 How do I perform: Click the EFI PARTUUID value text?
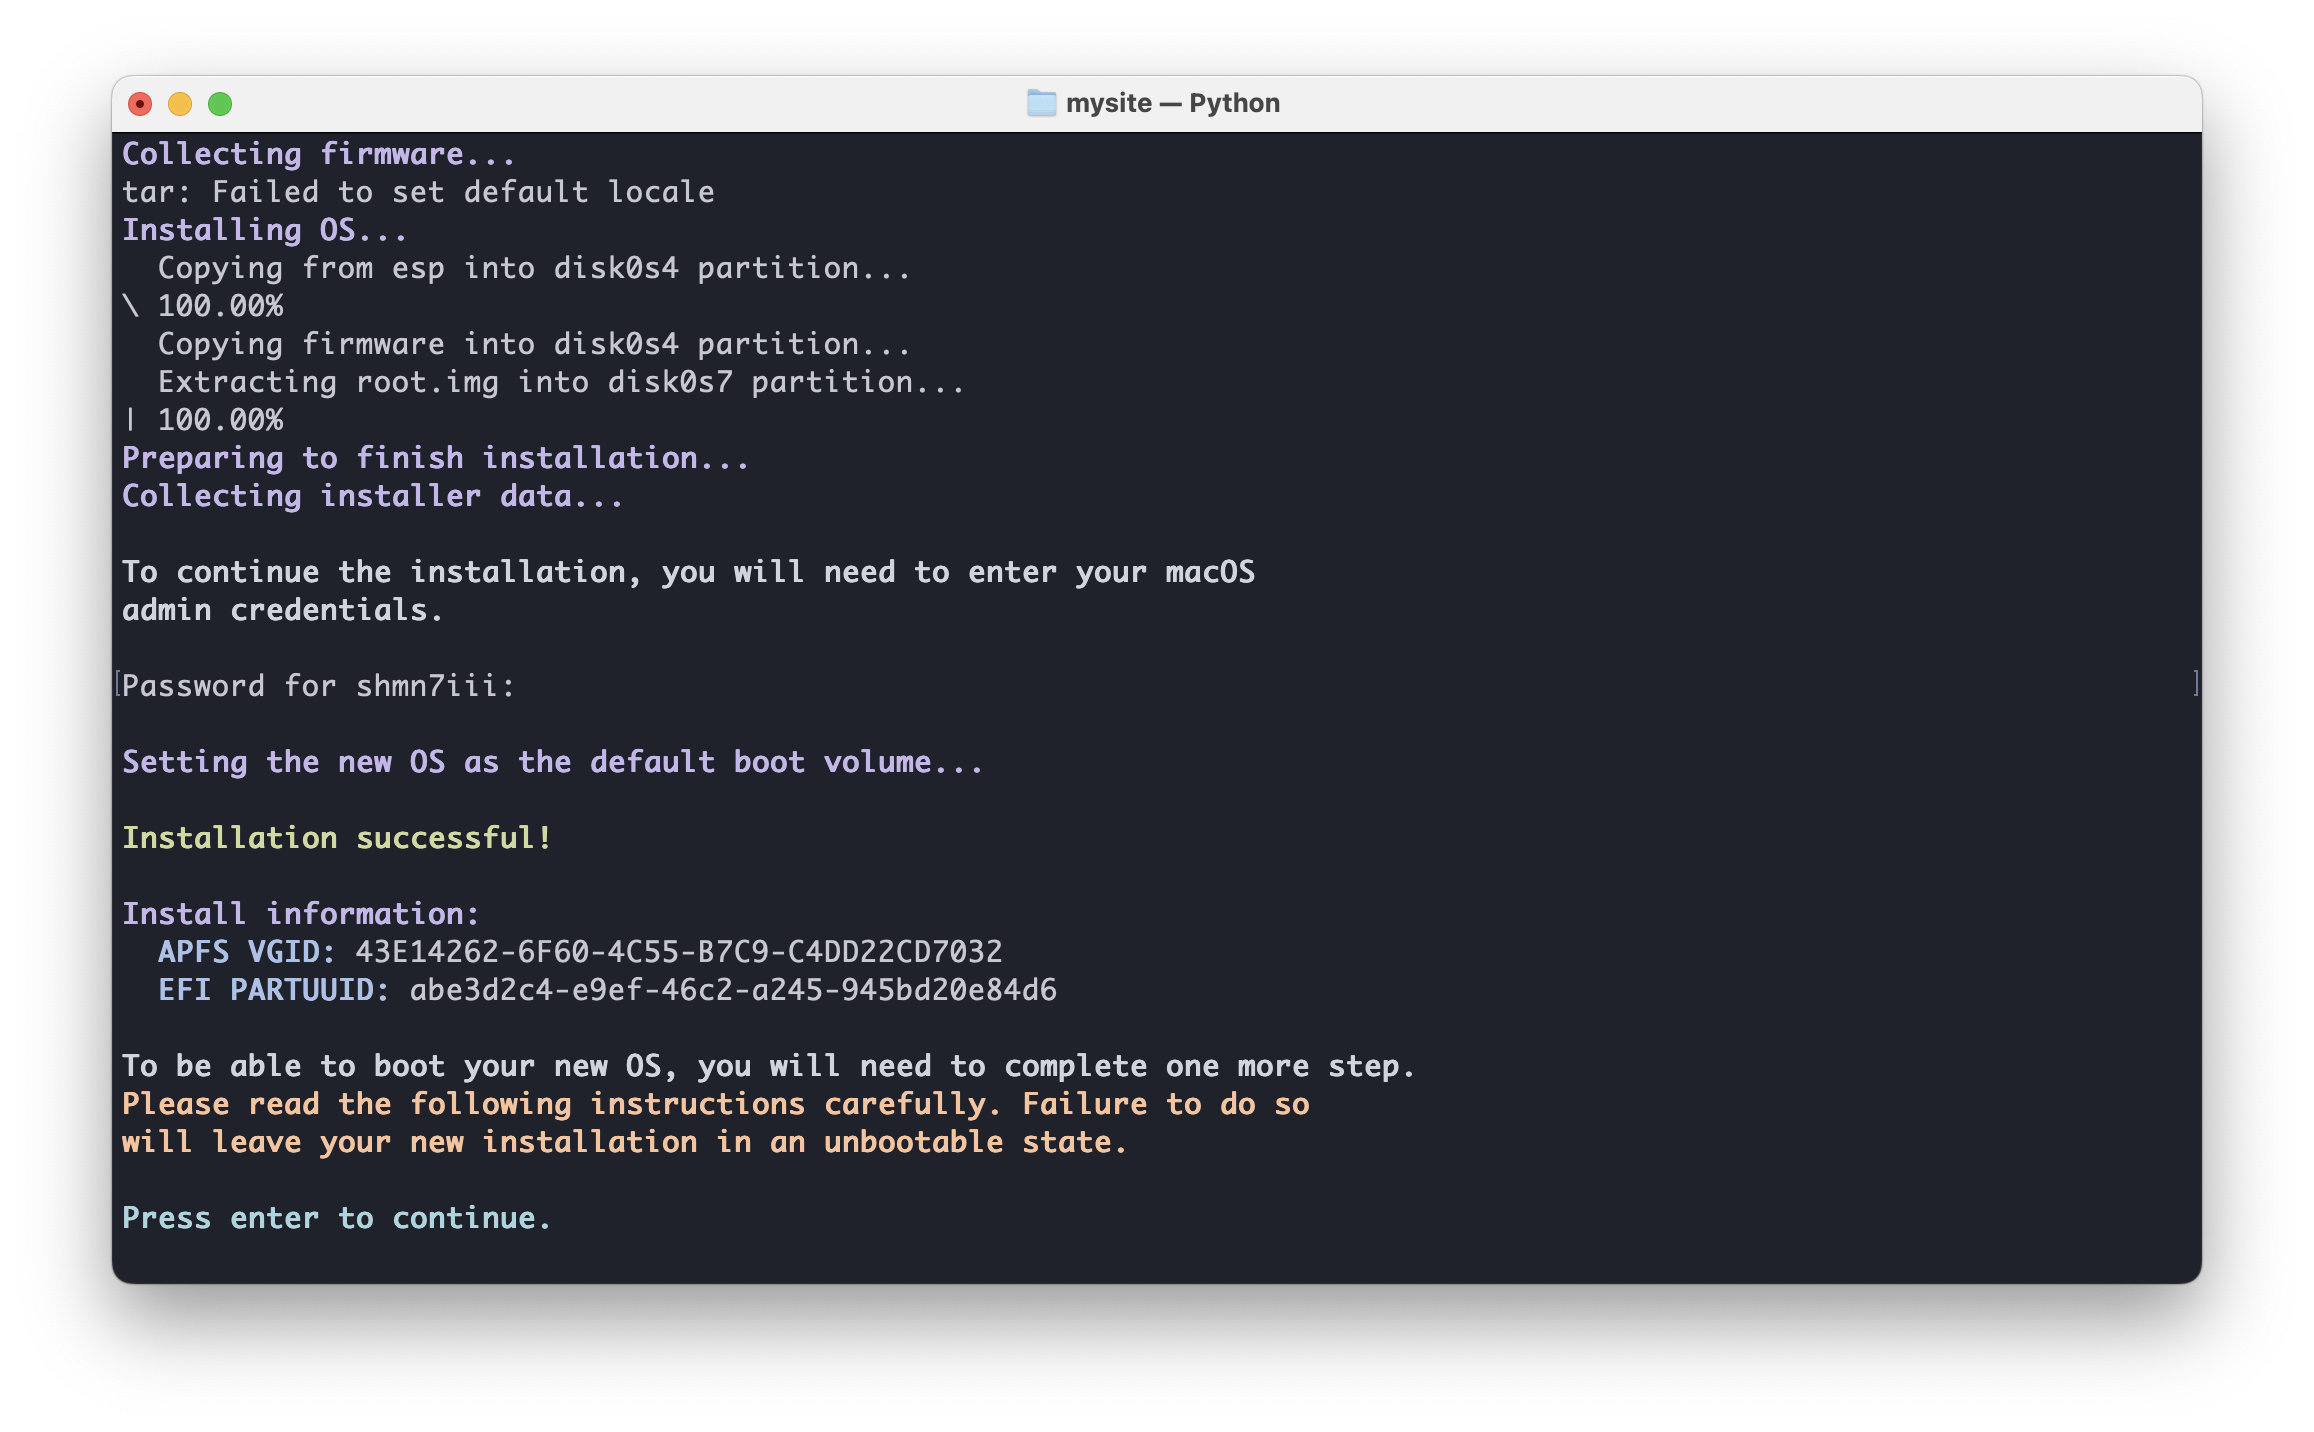[732, 990]
